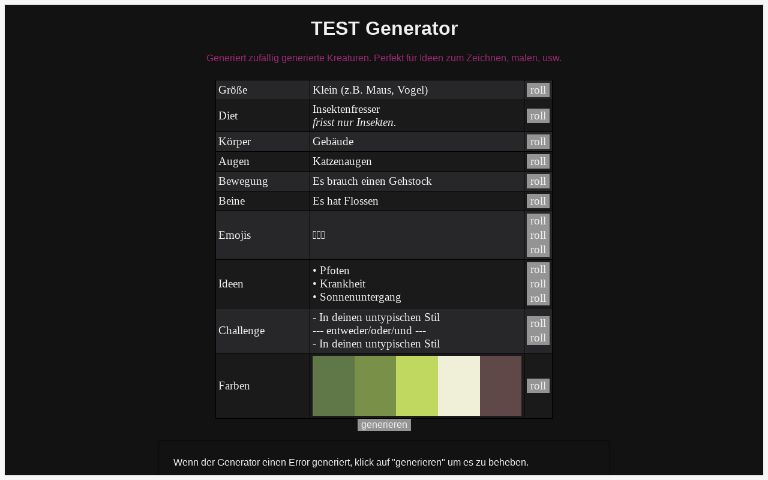Click roll in the Bewegung row
This screenshot has width=768, height=480.
point(538,181)
